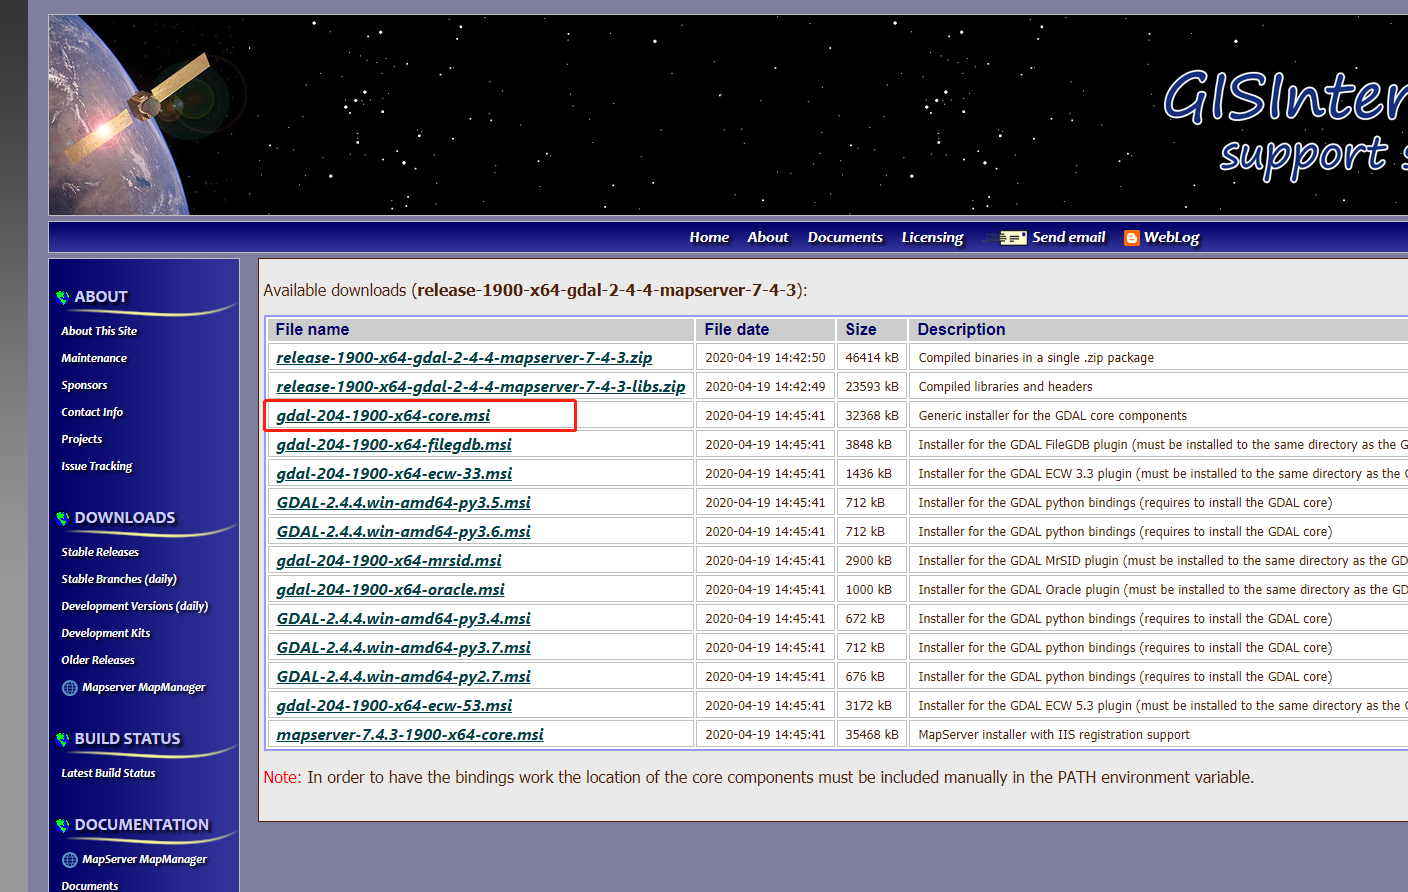Click the GISInternals satellite banner image
The width and height of the screenshot is (1408, 892).
[728, 115]
